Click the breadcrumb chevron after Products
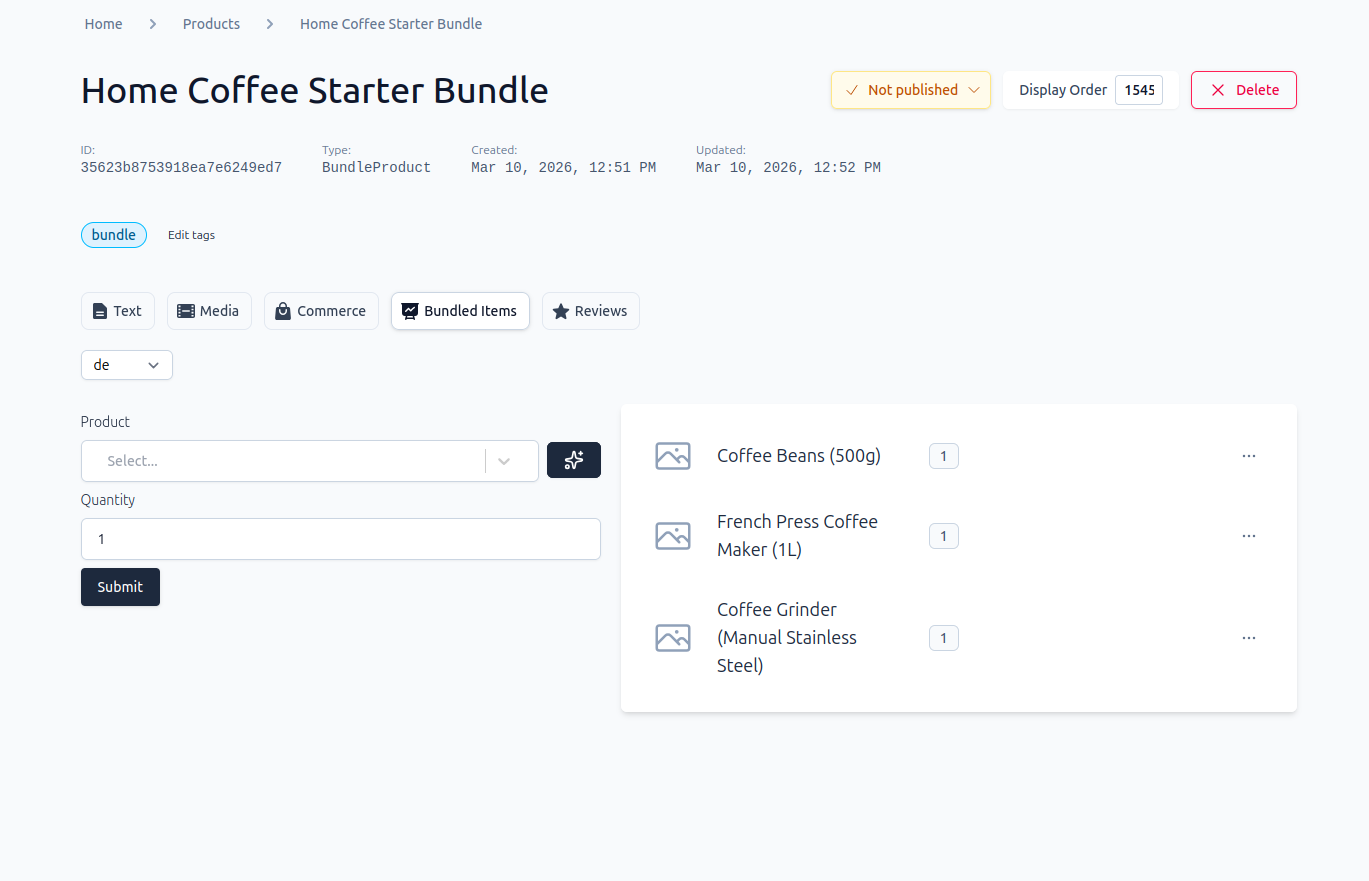This screenshot has width=1369, height=881. coord(270,24)
